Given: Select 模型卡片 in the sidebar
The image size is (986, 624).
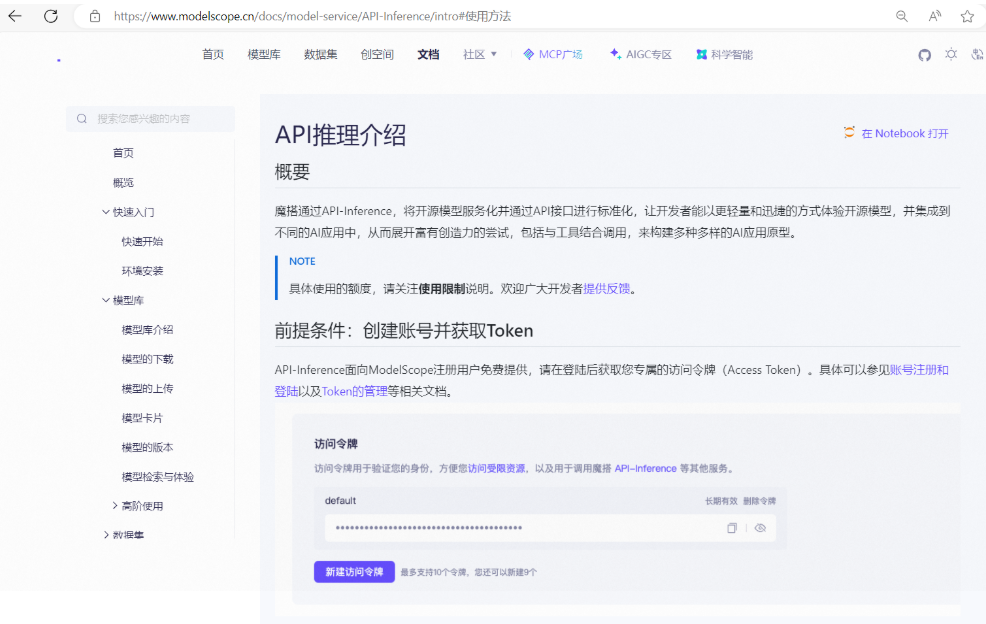Looking at the screenshot, I should coord(142,418).
